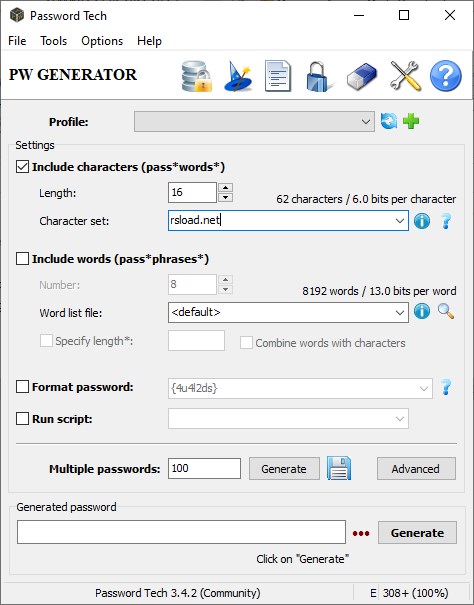Click info icon beside Word list file
Image resolution: width=474 pixels, height=605 pixels.
coord(422,311)
